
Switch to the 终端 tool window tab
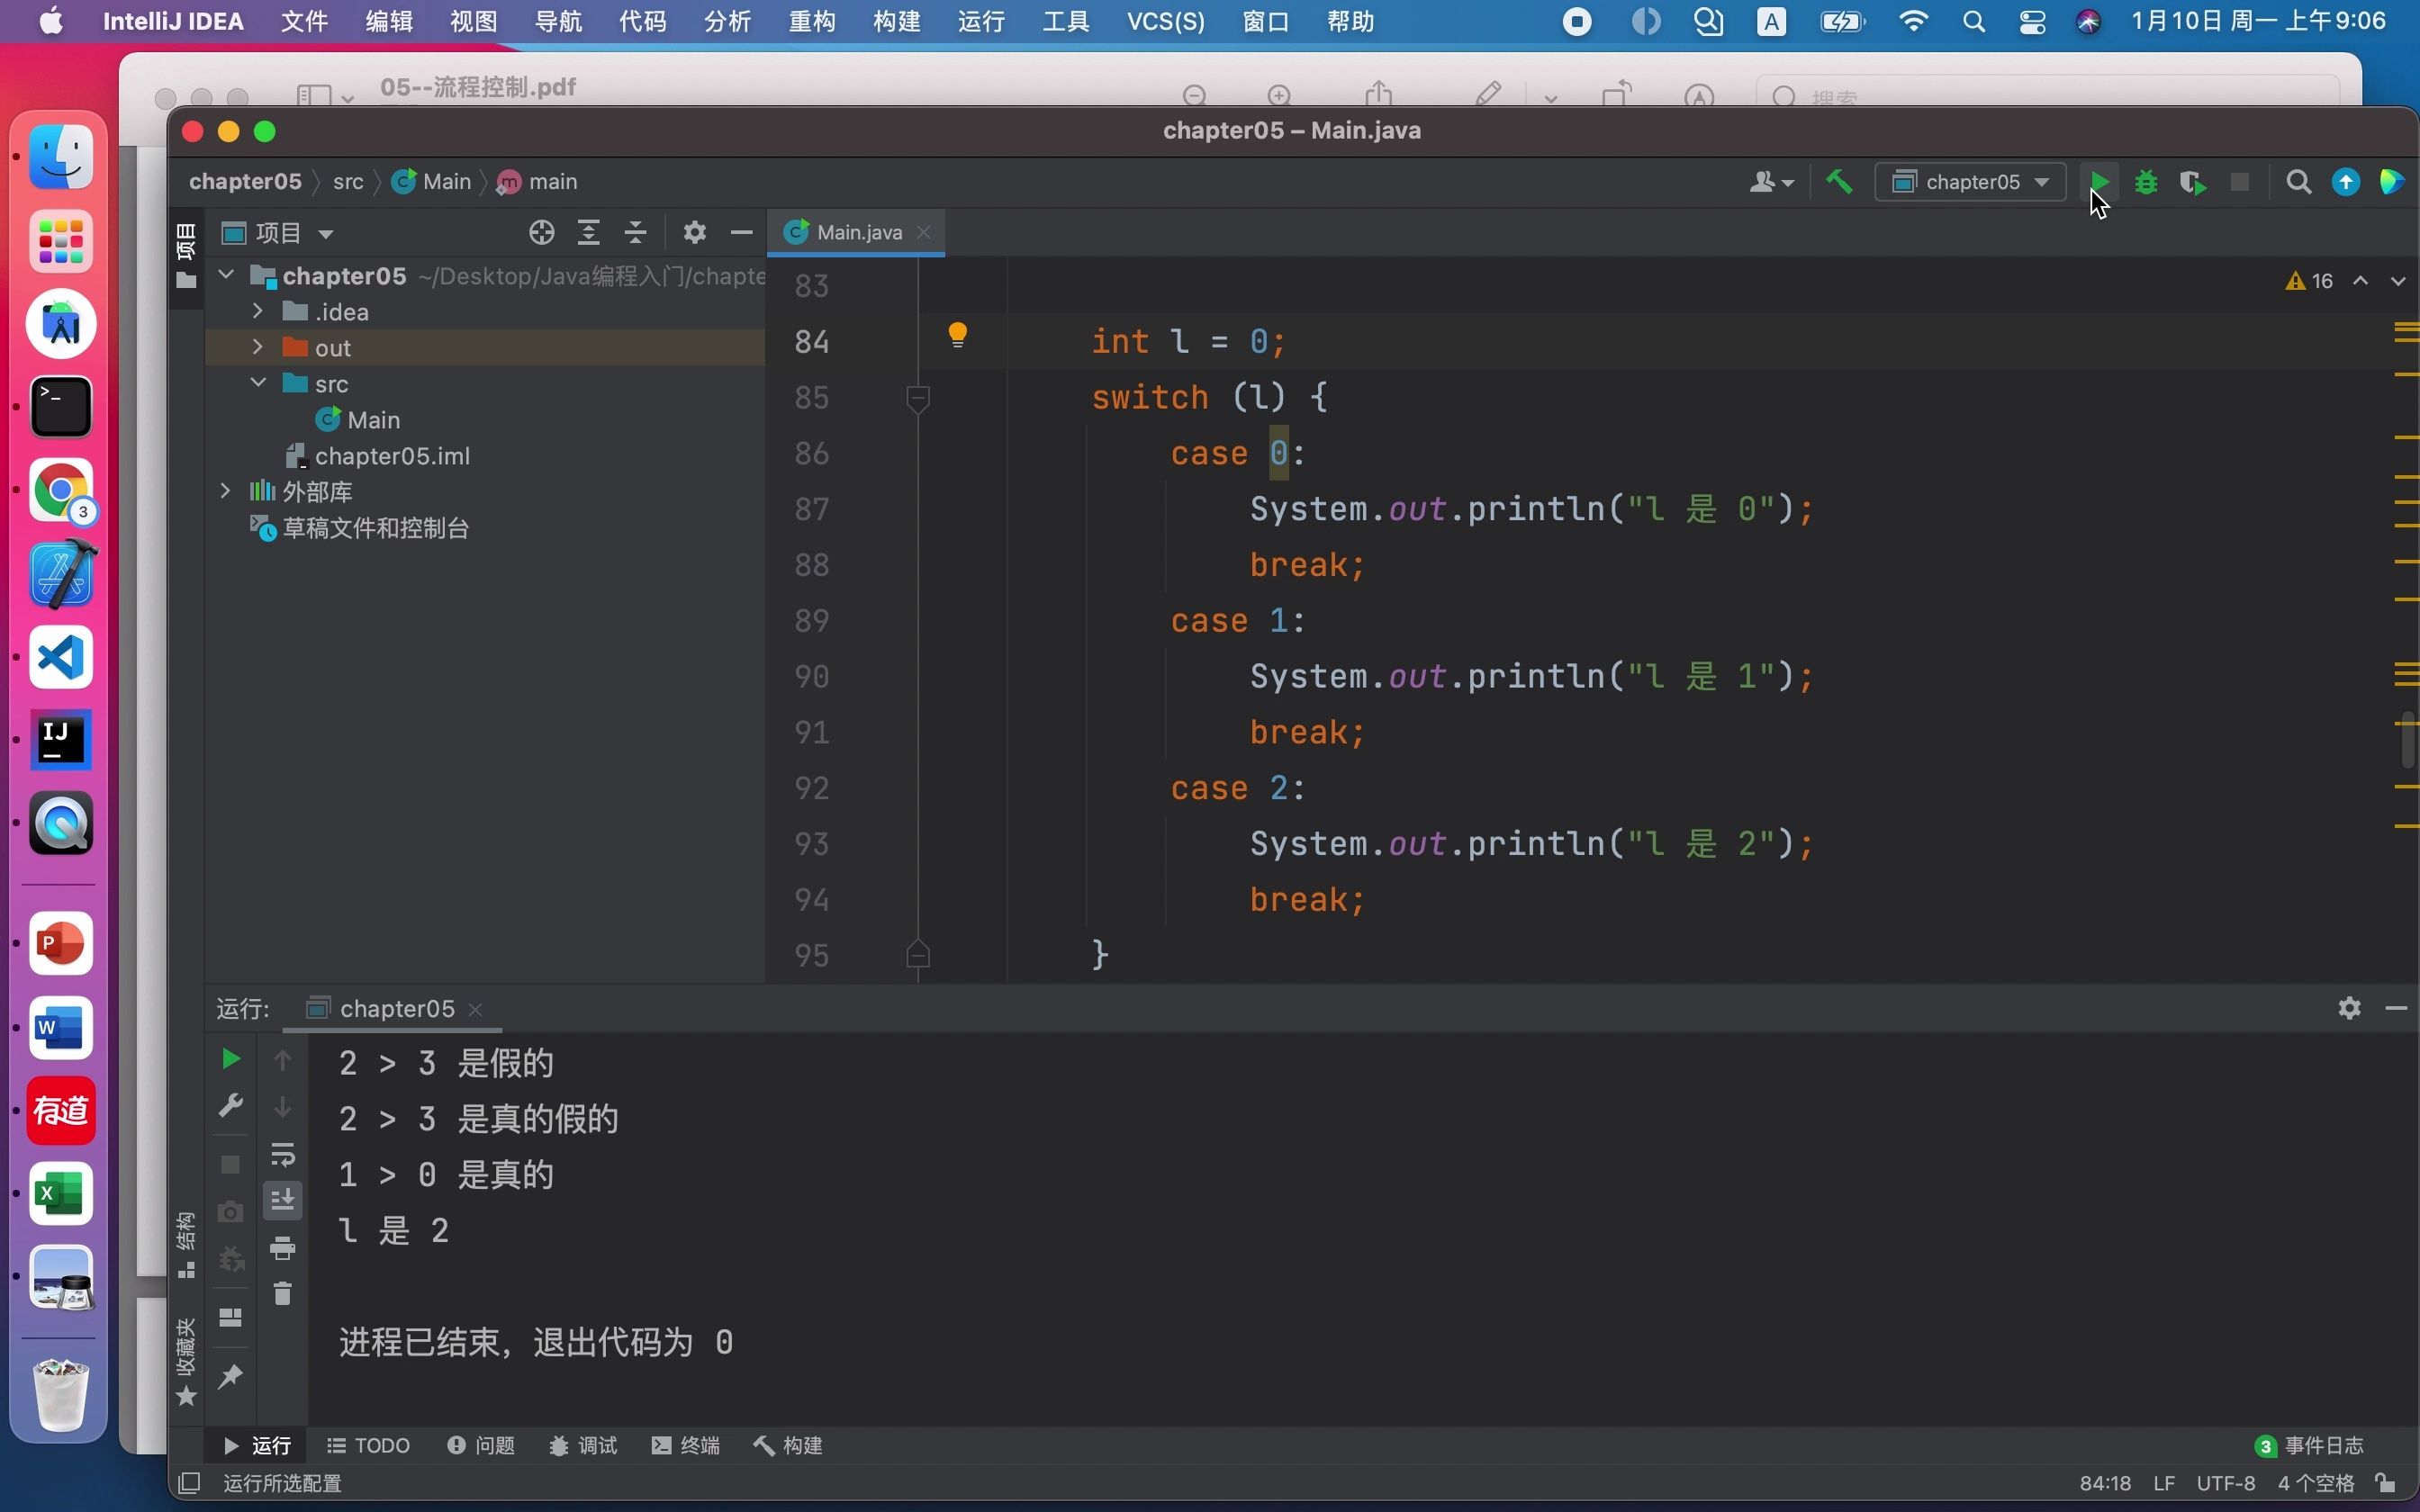686,1445
